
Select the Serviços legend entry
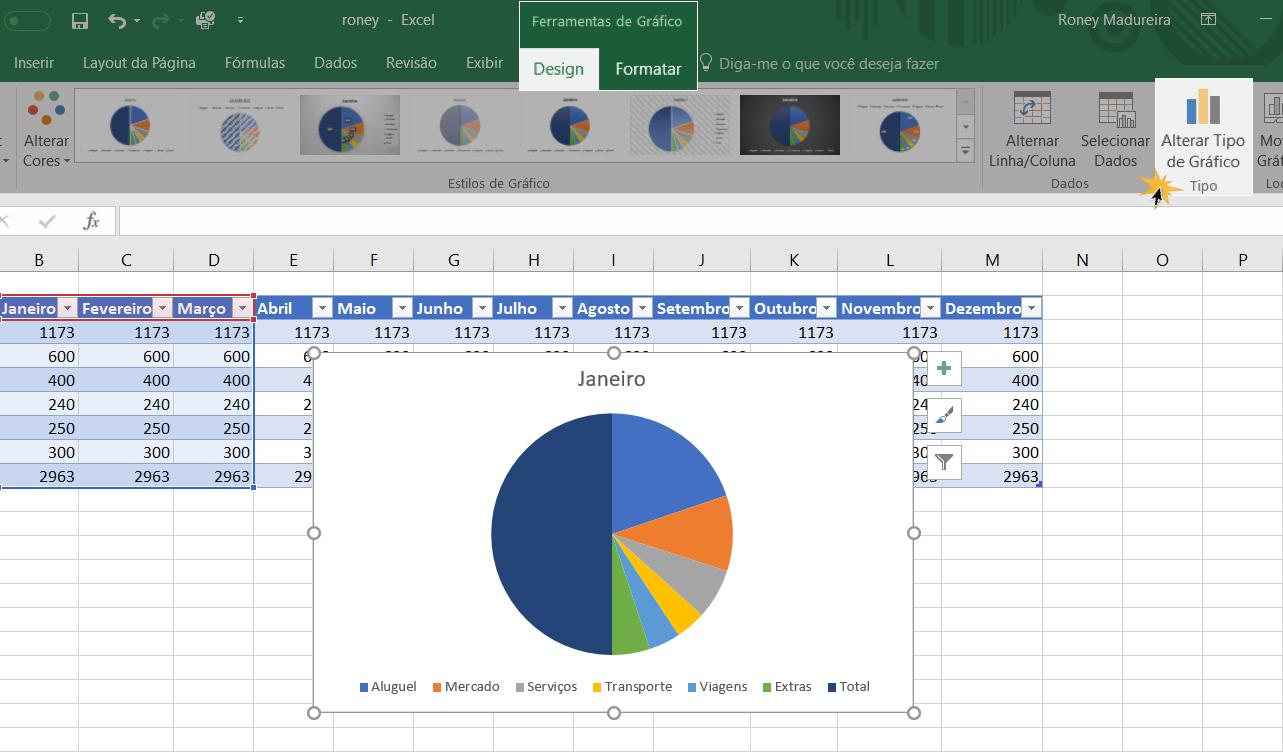pyautogui.click(x=547, y=687)
